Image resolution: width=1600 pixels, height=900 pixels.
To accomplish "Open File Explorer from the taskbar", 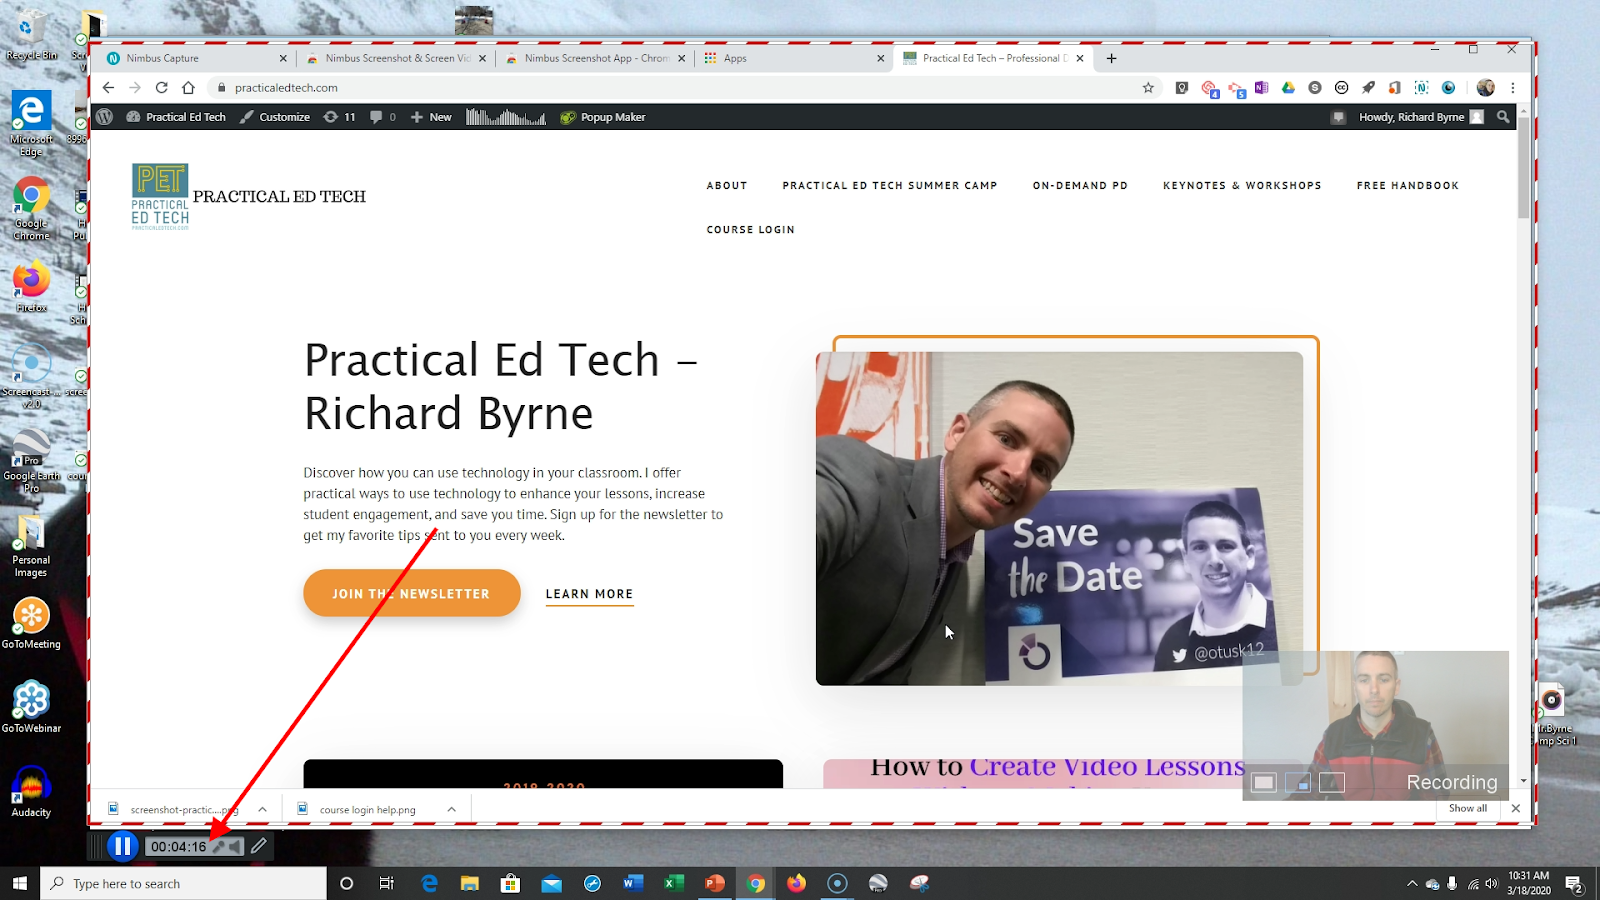I will tap(470, 883).
